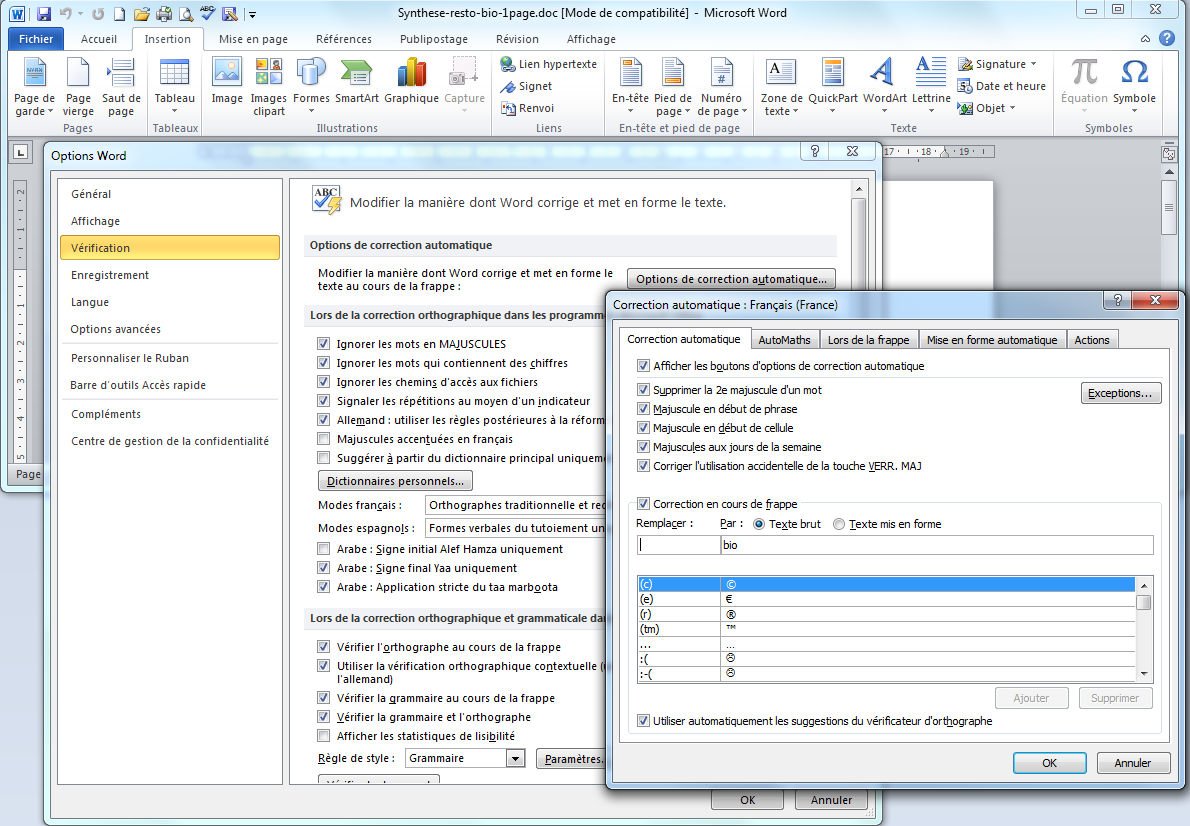Viewport: 1190px width, 826px height.
Task: Switch to the AutoMaths tab
Action: [784, 340]
